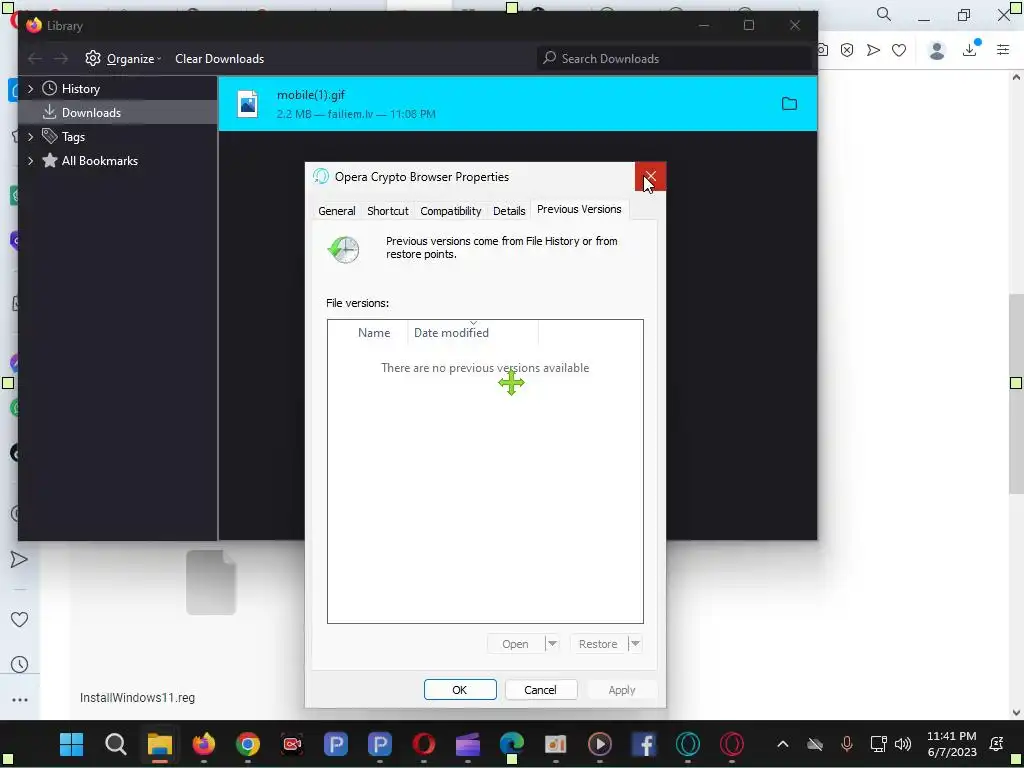
Task: Close the Opera Crypto Browser Properties dialog
Action: [x=650, y=176]
